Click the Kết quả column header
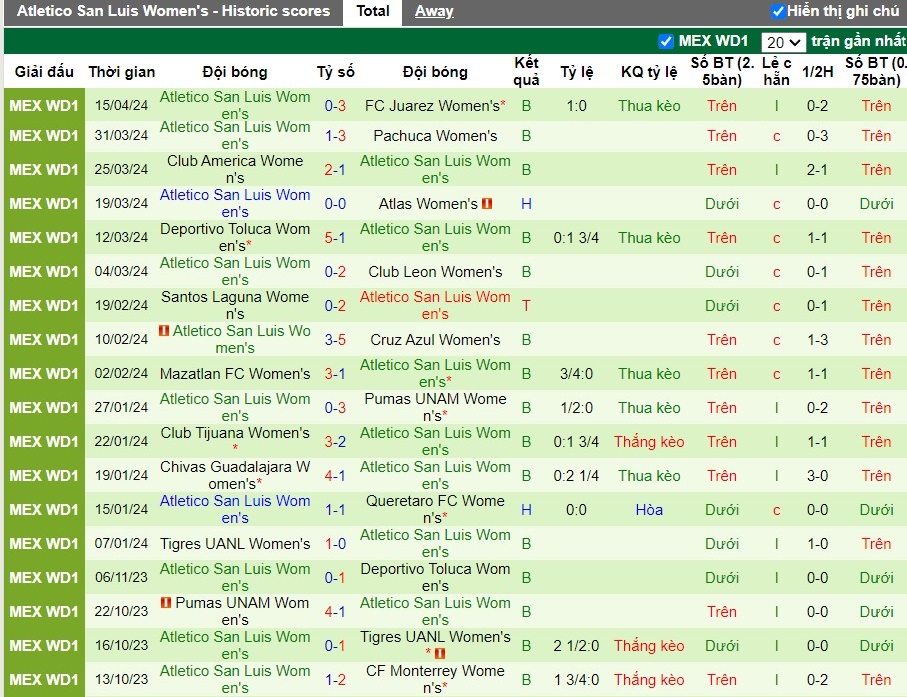Image resolution: width=907 pixels, height=697 pixels. coord(526,71)
